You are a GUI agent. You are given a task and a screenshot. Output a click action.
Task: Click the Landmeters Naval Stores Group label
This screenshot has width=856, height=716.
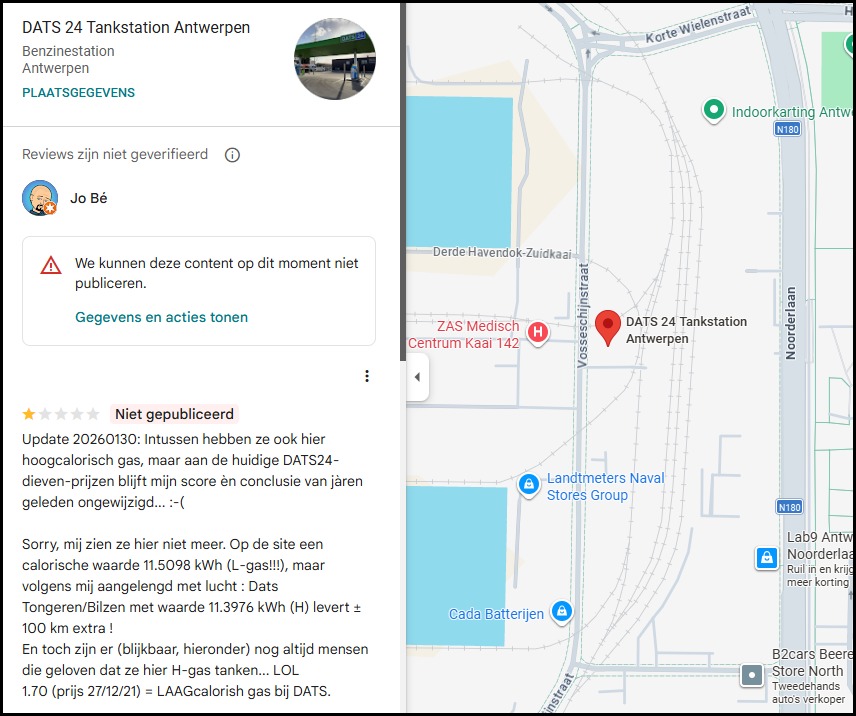pyautogui.click(x=605, y=486)
